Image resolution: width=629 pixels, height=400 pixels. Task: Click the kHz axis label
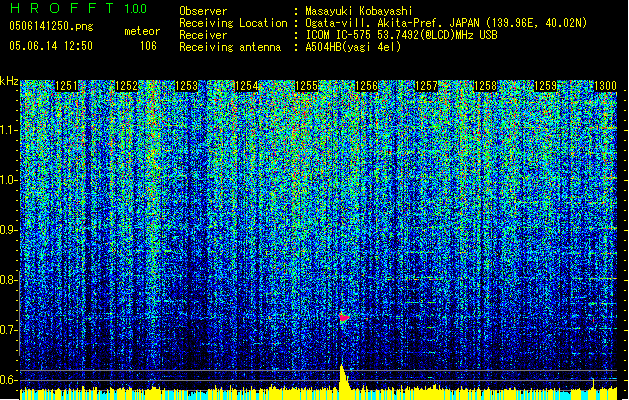9,81
